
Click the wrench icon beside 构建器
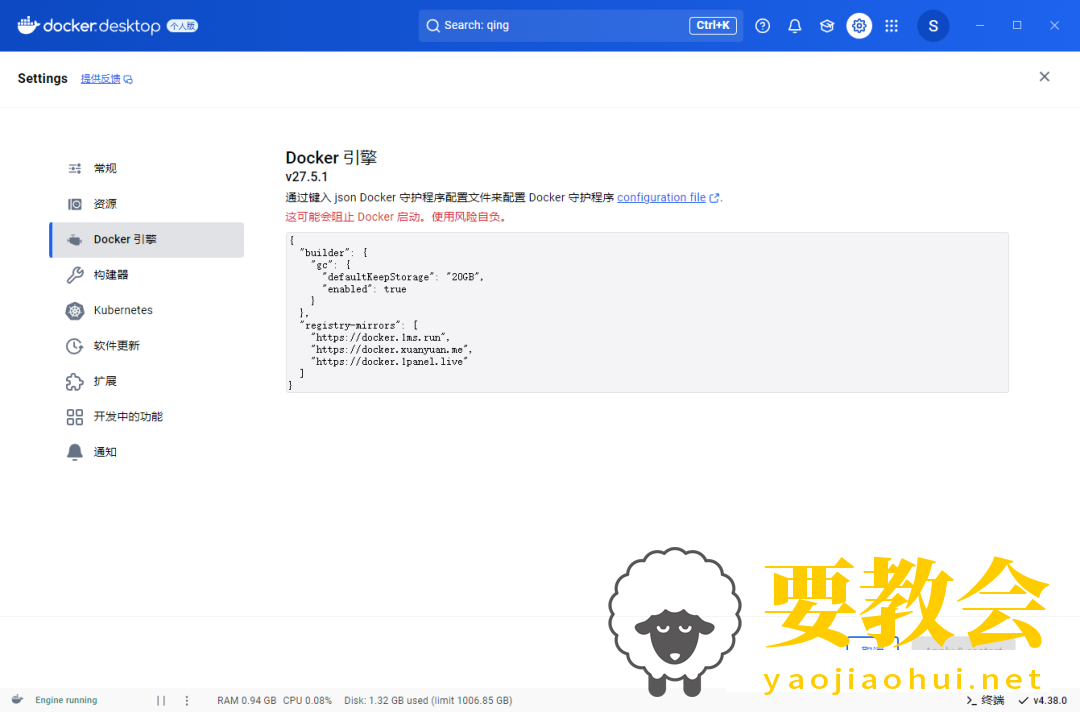74,275
